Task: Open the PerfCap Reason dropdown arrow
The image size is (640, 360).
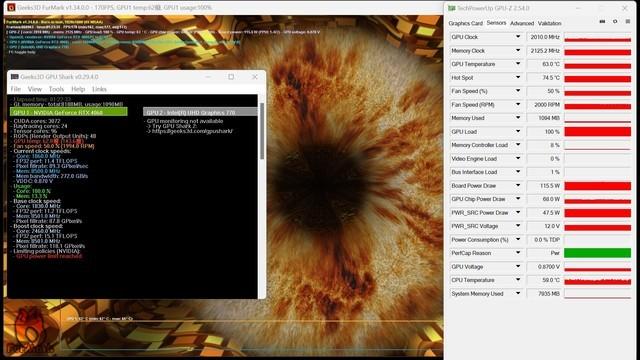Action: click(518, 253)
